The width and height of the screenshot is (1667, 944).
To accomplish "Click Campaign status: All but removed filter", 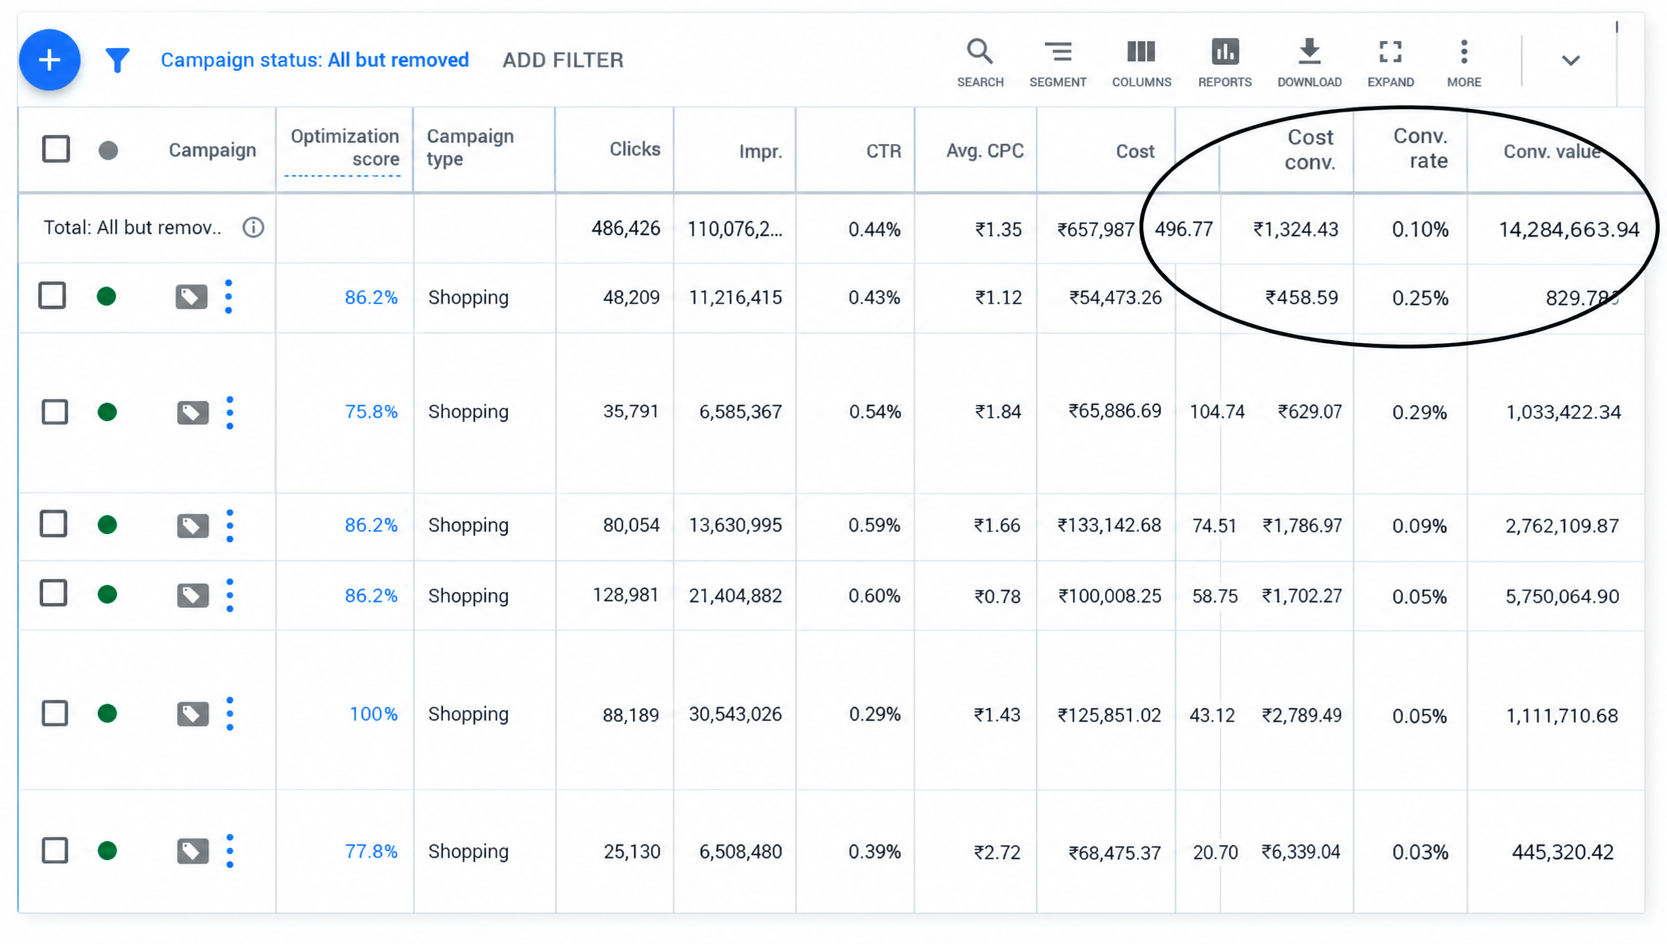I will pyautogui.click(x=315, y=60).
